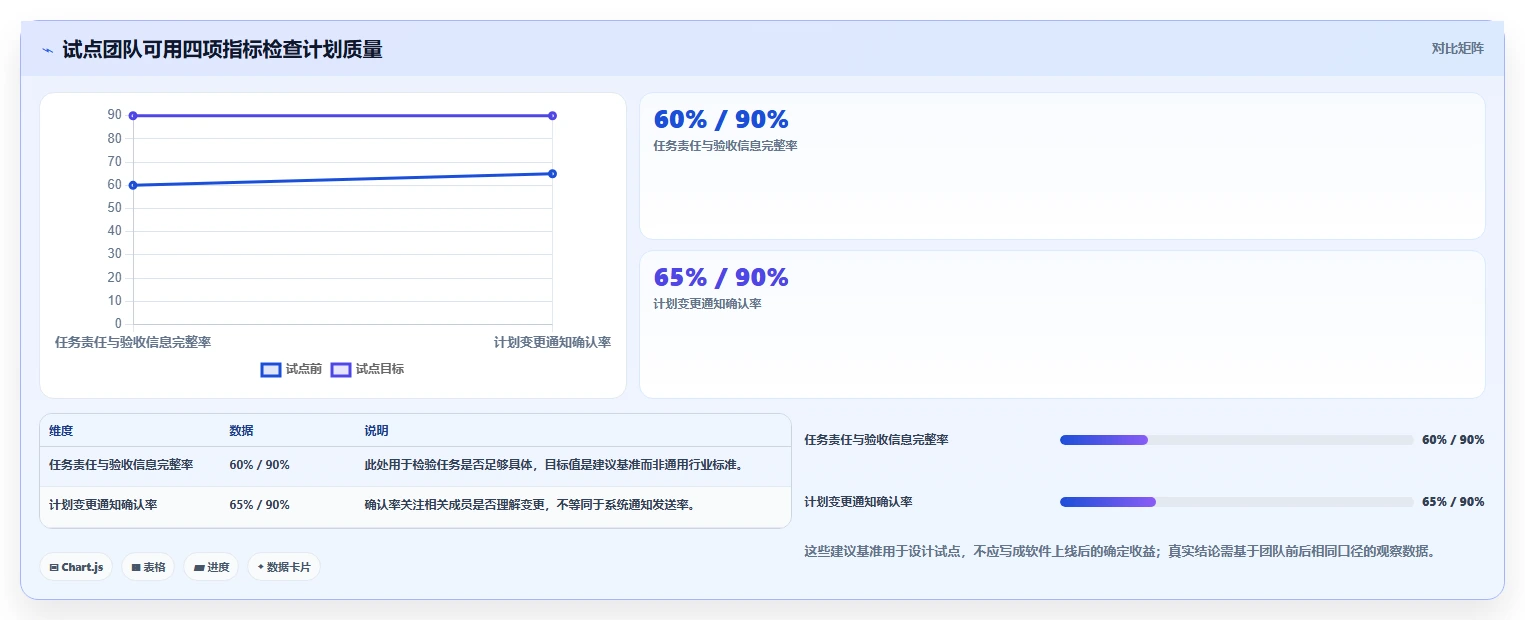
Task: Click the 对比矩阵 label in the header
Action: point(1457,48)
